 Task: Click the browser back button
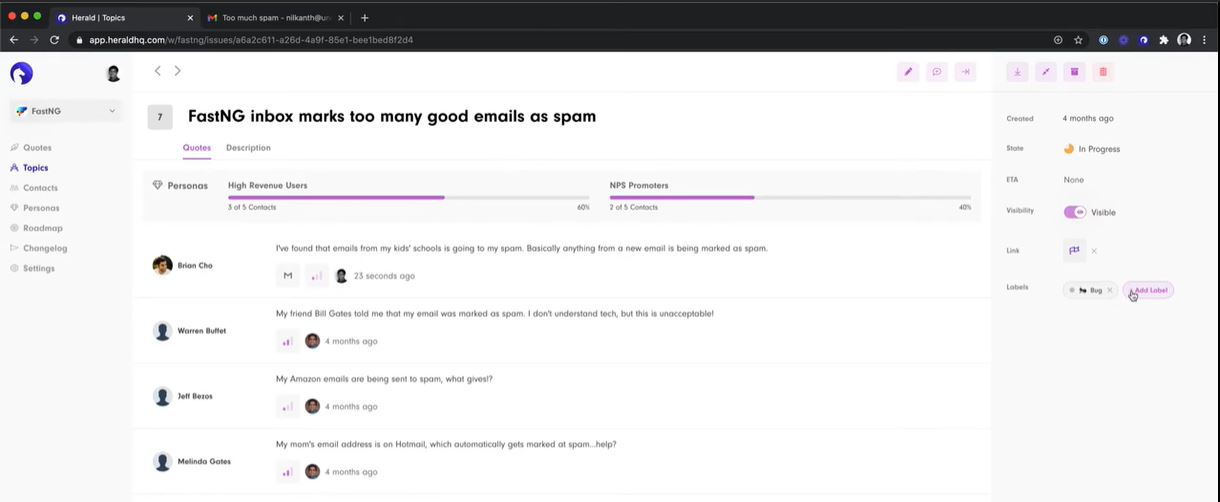(x=14, y=40)
